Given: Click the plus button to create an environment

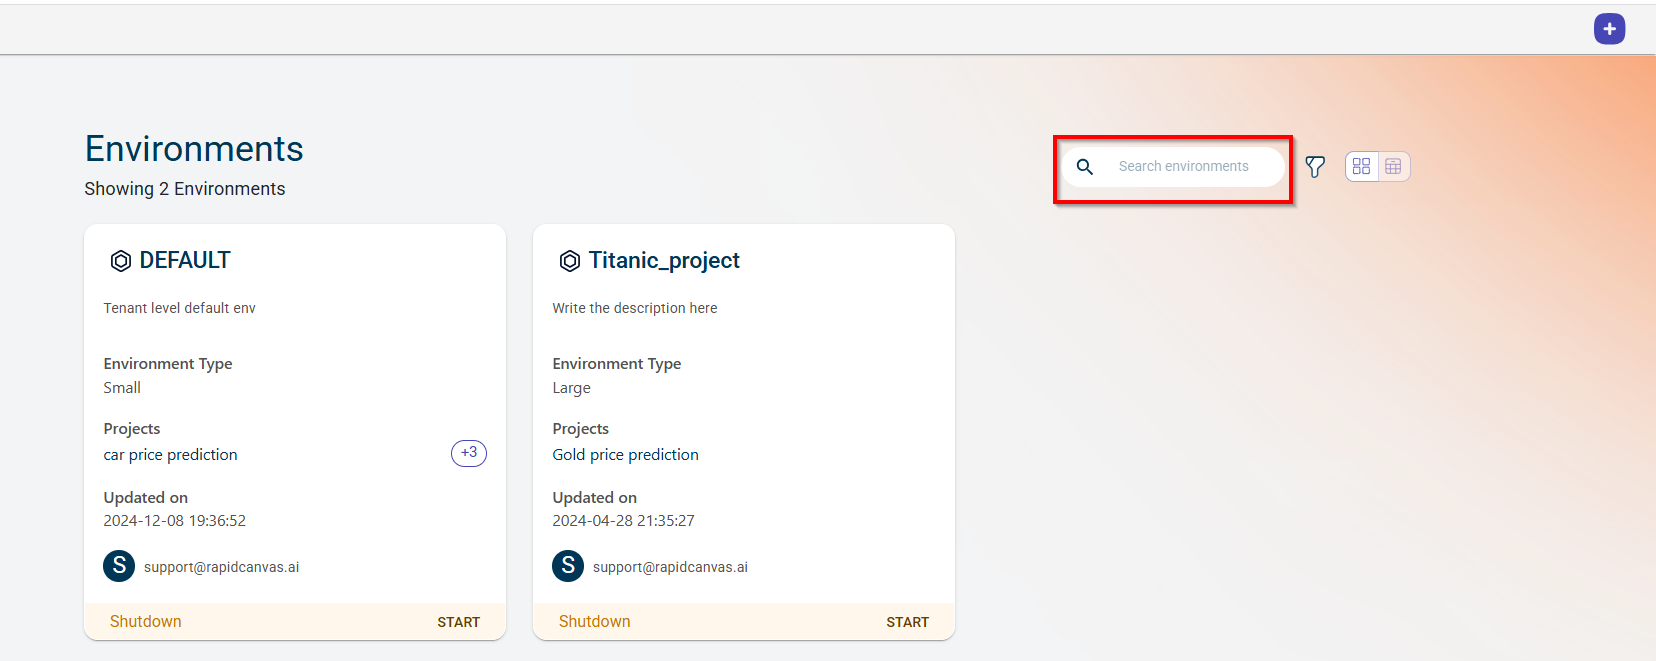Looking at the screenshot, I should [1609, 29].
